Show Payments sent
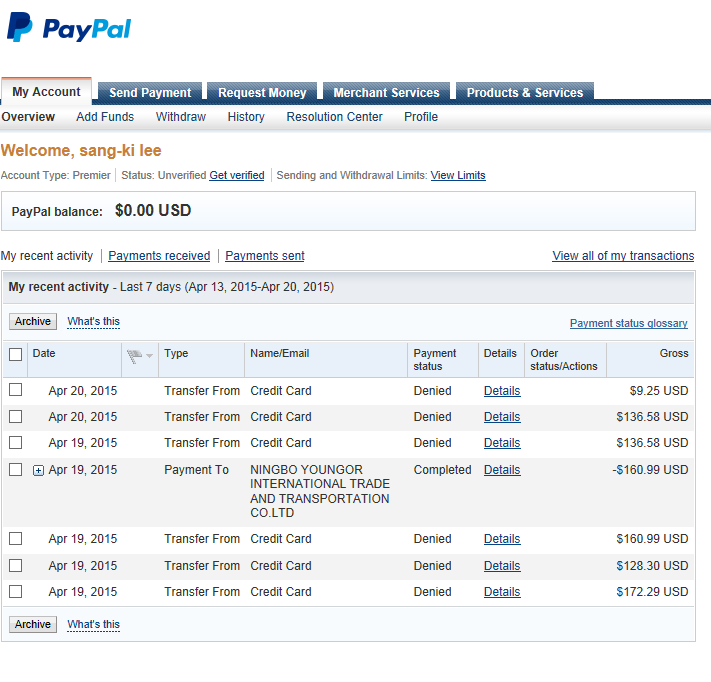Viewport: 711px width, 682px height. pyautogui.click(x=265, y=256)
